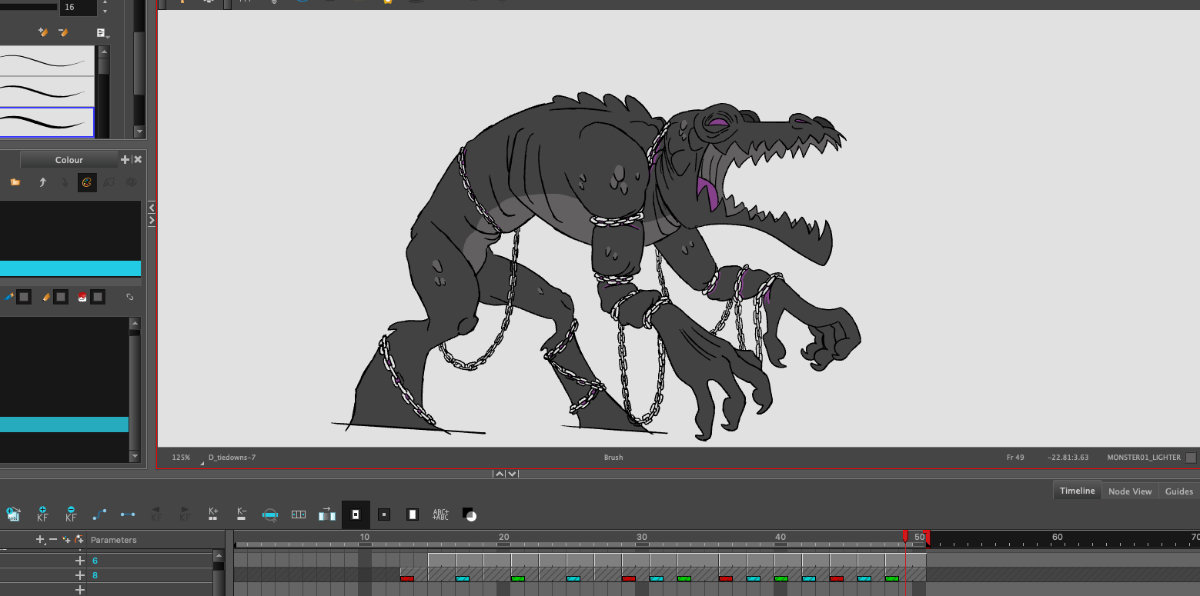Set stop-motion keyframe with straight line icon
Image resolution: width=1200 pixels, height=596 pixels.
click(128, 514)
